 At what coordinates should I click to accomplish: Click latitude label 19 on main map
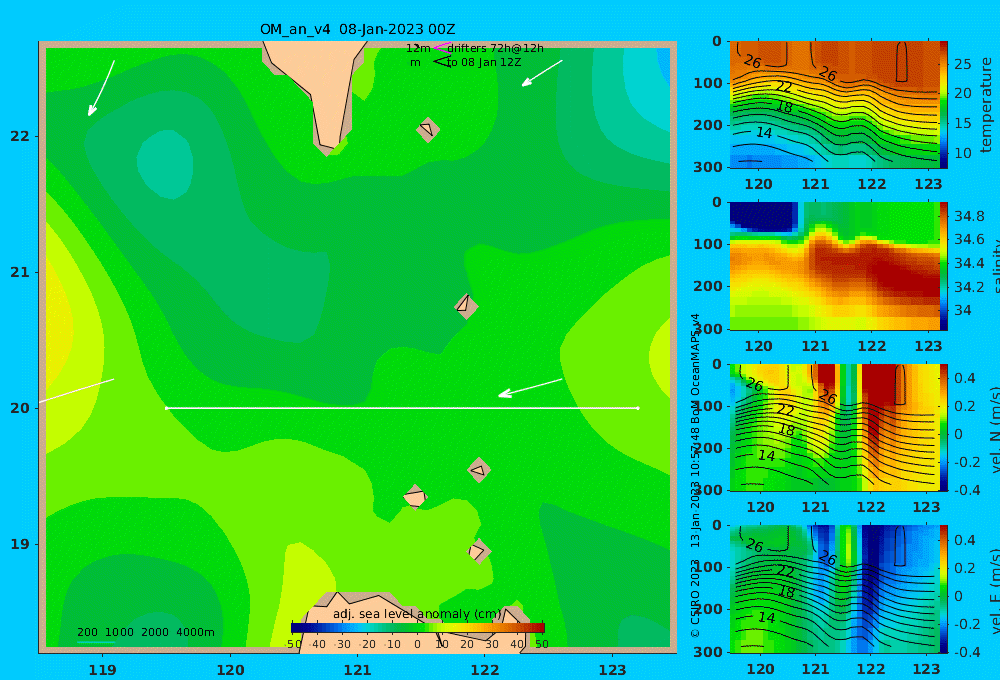20,544
